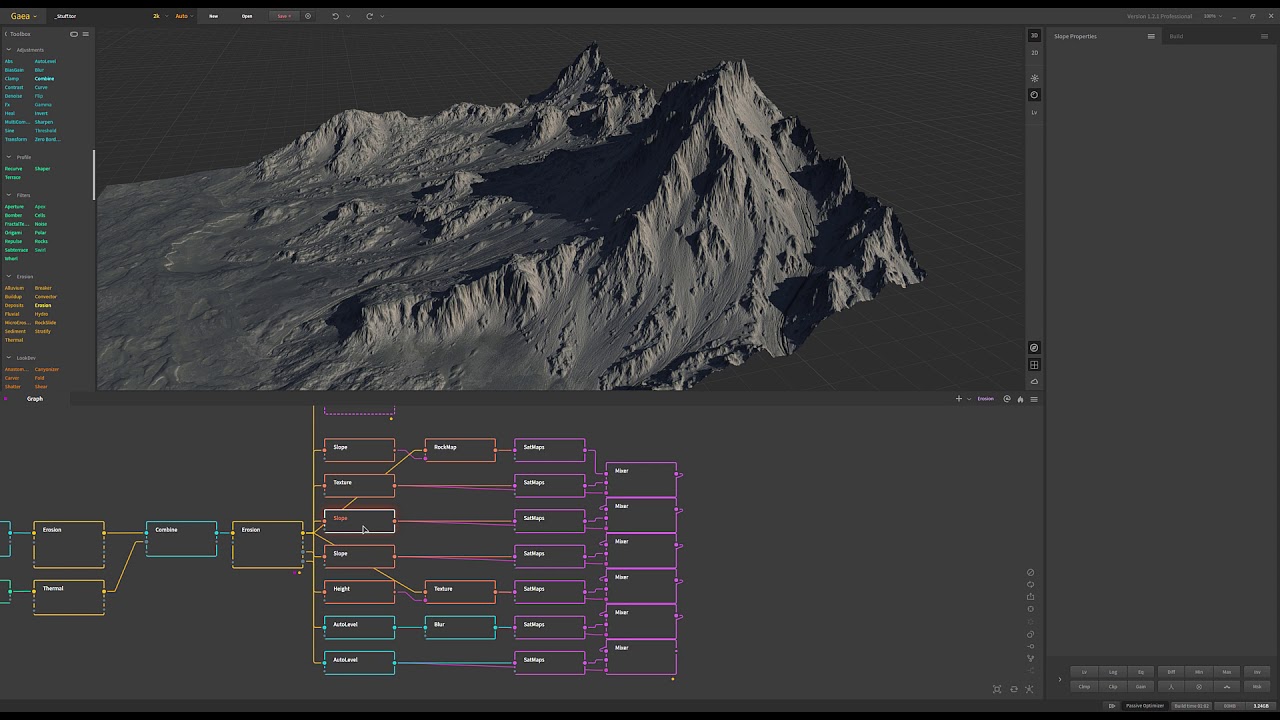The image size is (1280, 720).
Task: Select the Blur node in graph
Action: click(x=460, y=627)
